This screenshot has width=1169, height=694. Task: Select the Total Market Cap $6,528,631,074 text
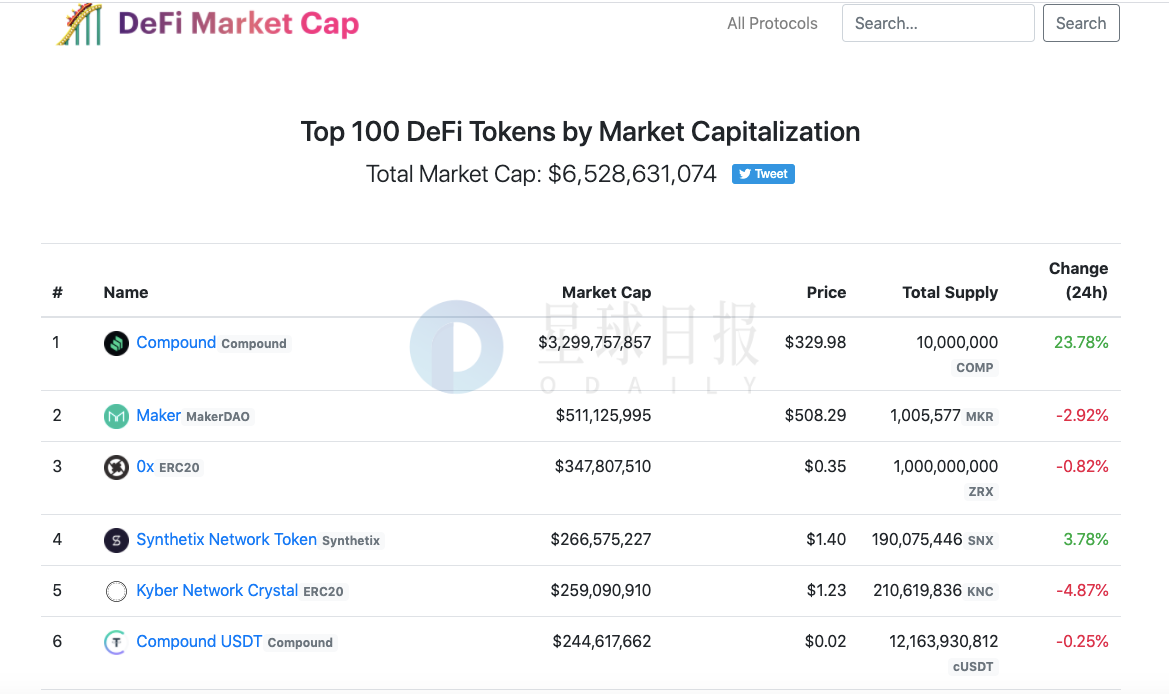point(541,174)
